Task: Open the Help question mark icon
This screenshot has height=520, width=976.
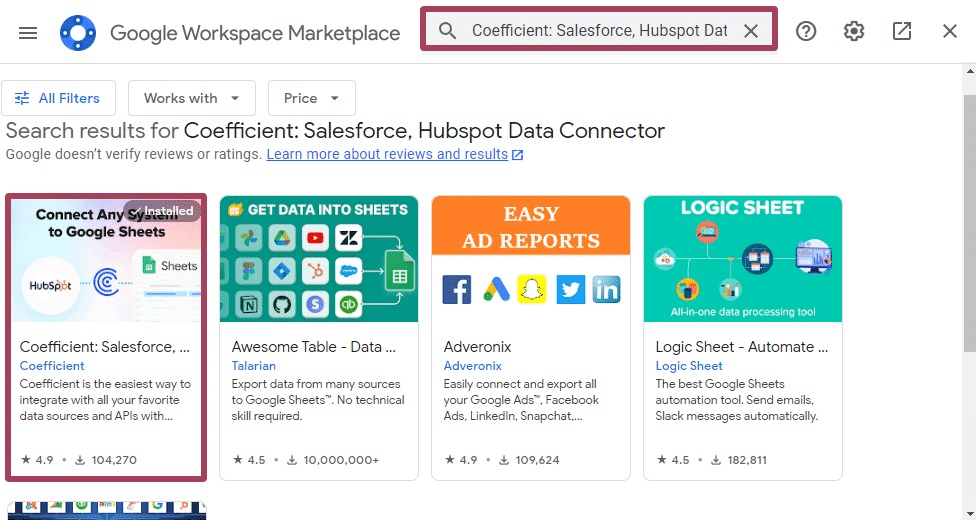Action: tap(806, 31)
